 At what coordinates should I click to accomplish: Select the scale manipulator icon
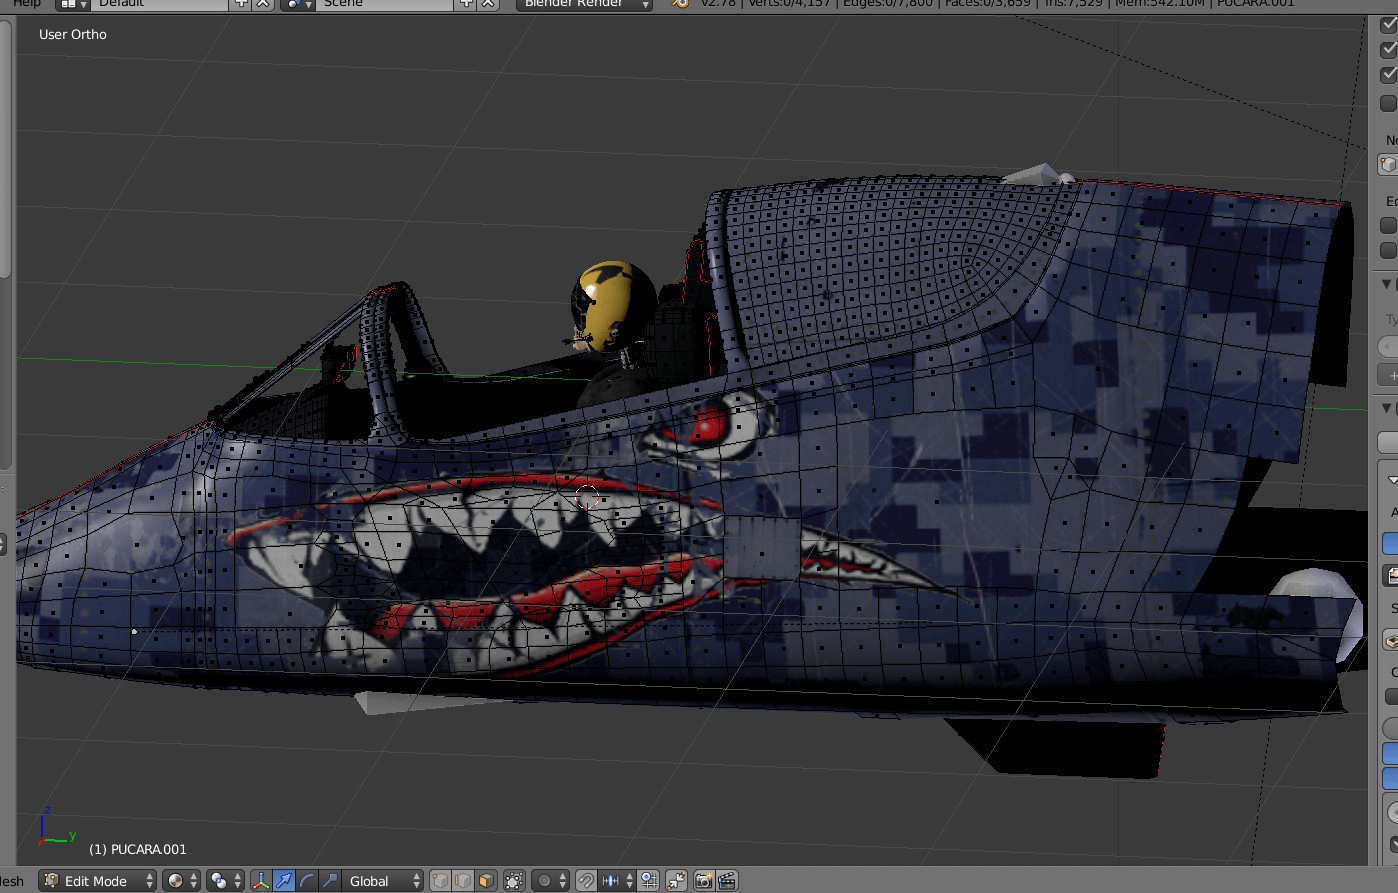pos(330,881)
